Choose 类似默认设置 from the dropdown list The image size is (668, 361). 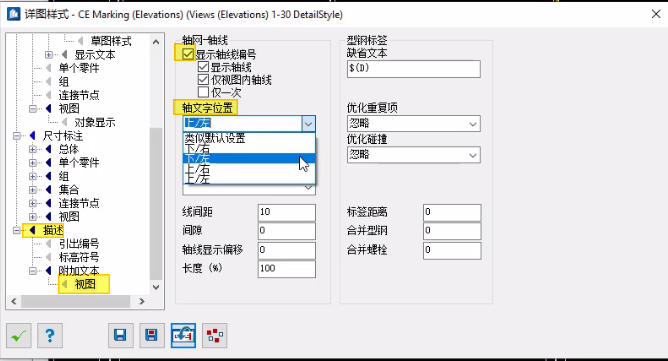[249, 138]
